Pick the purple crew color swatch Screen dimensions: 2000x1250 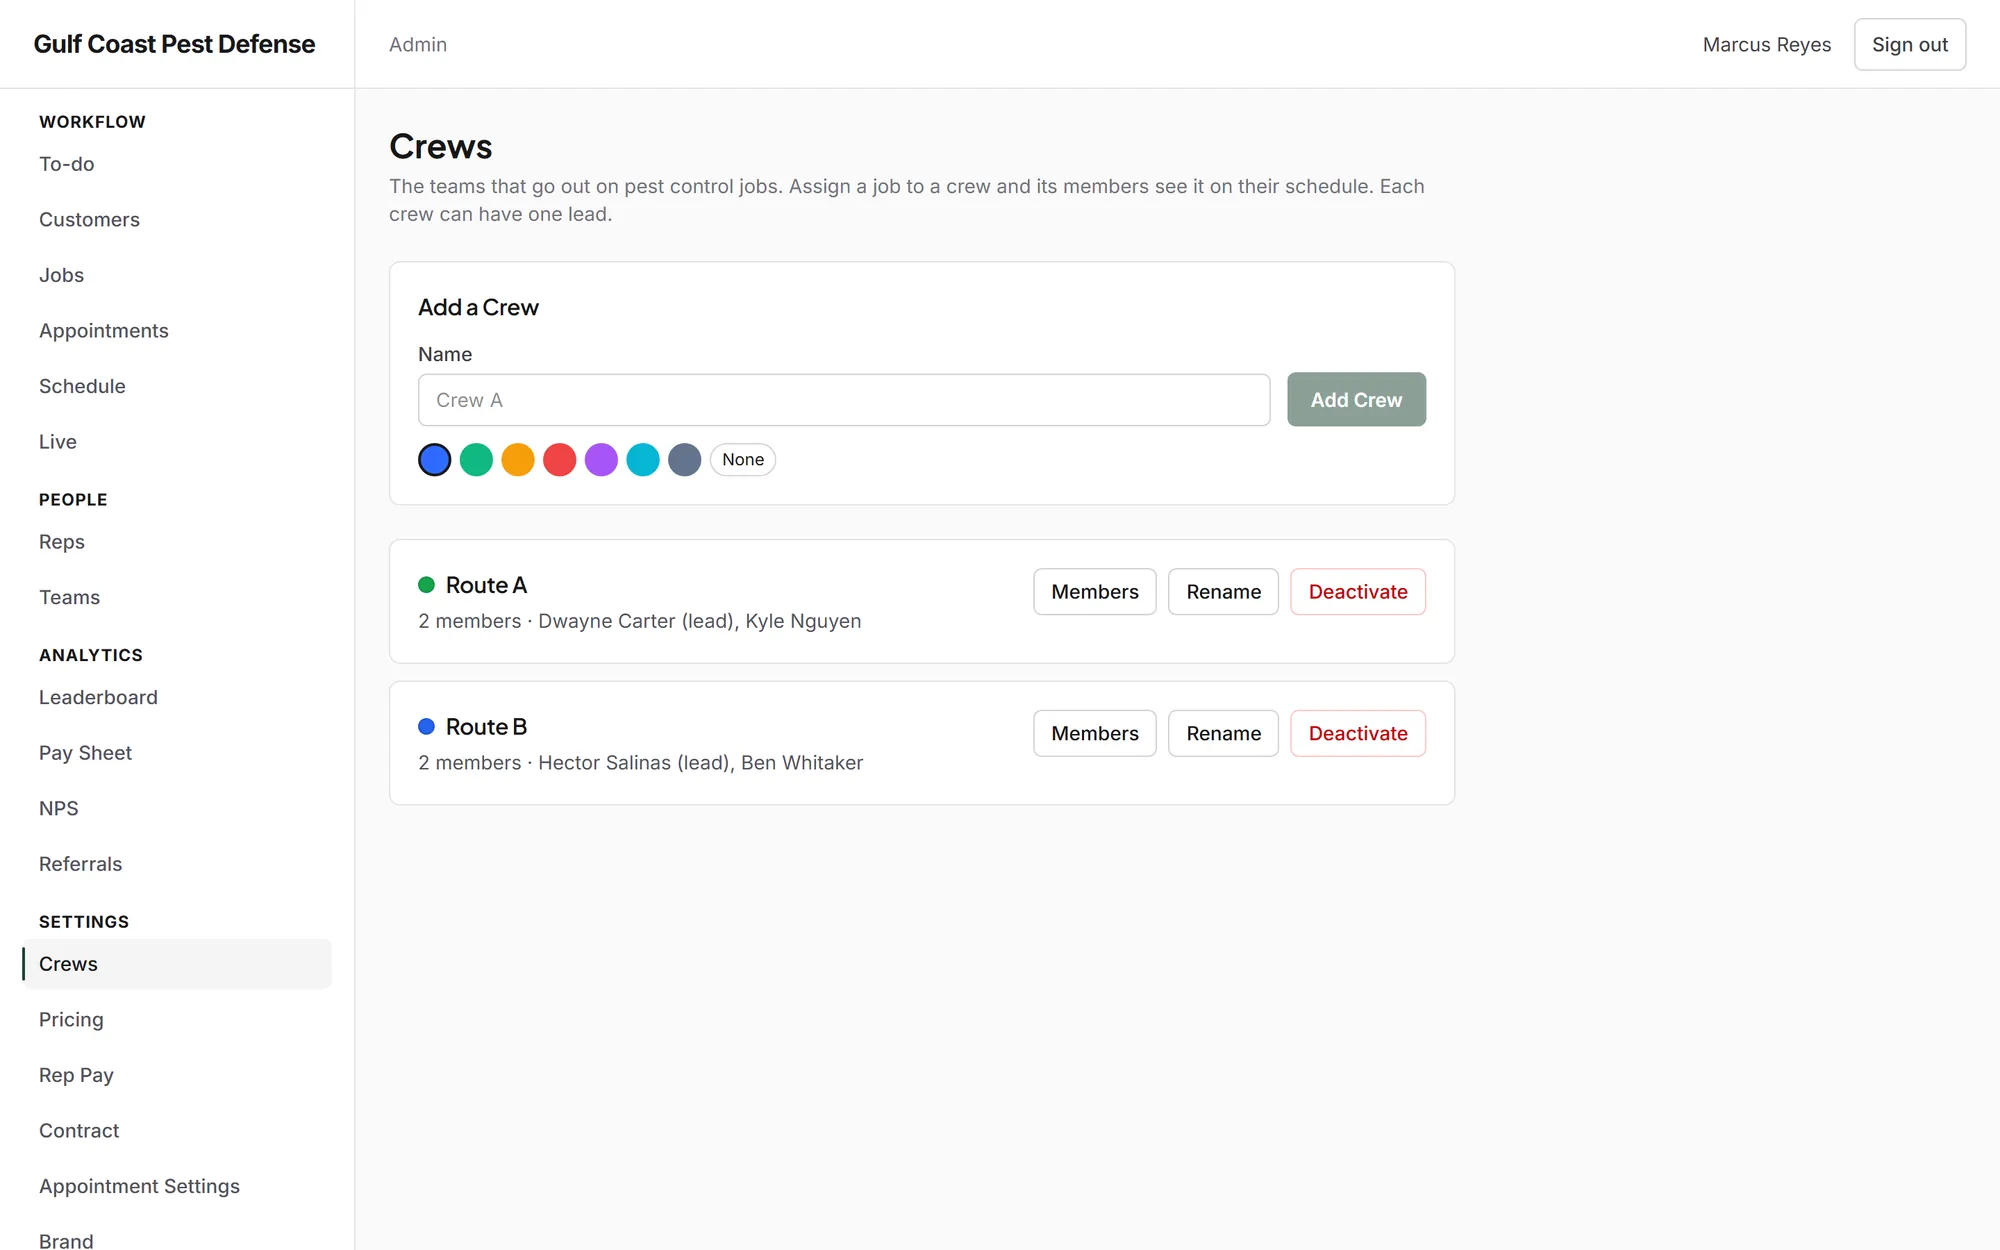(601, 460)
